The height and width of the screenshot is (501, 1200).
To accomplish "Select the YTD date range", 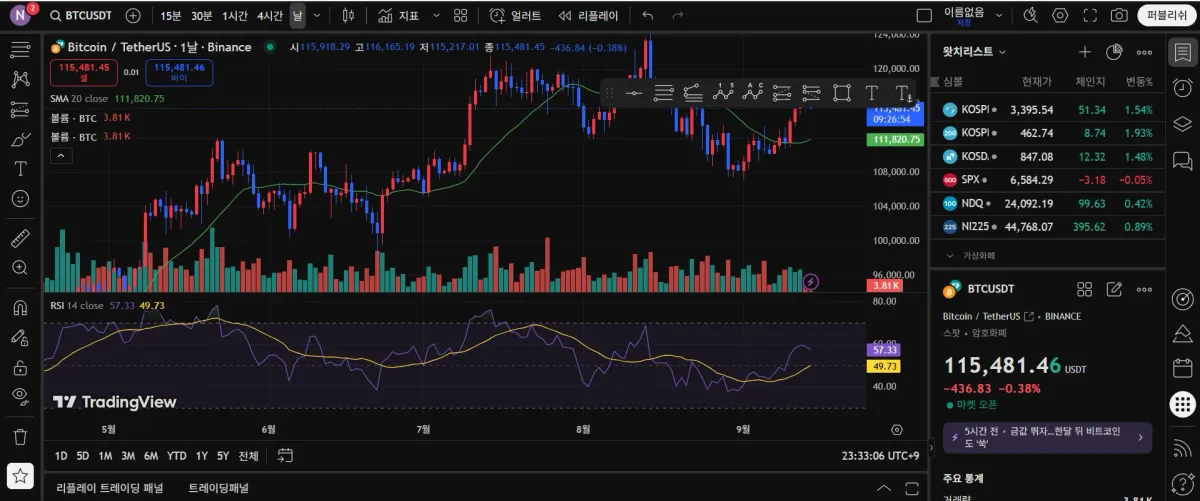I will 176,456.
